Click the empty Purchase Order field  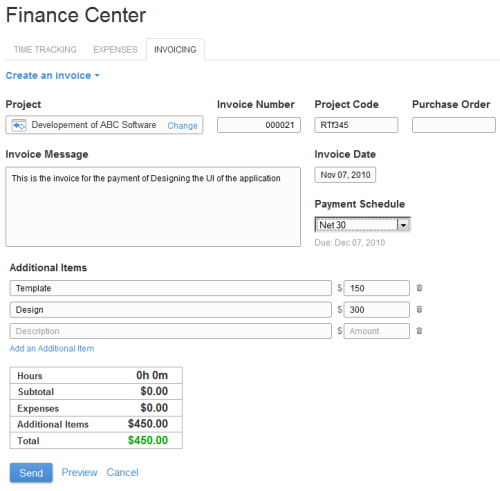tap(454, 125)
